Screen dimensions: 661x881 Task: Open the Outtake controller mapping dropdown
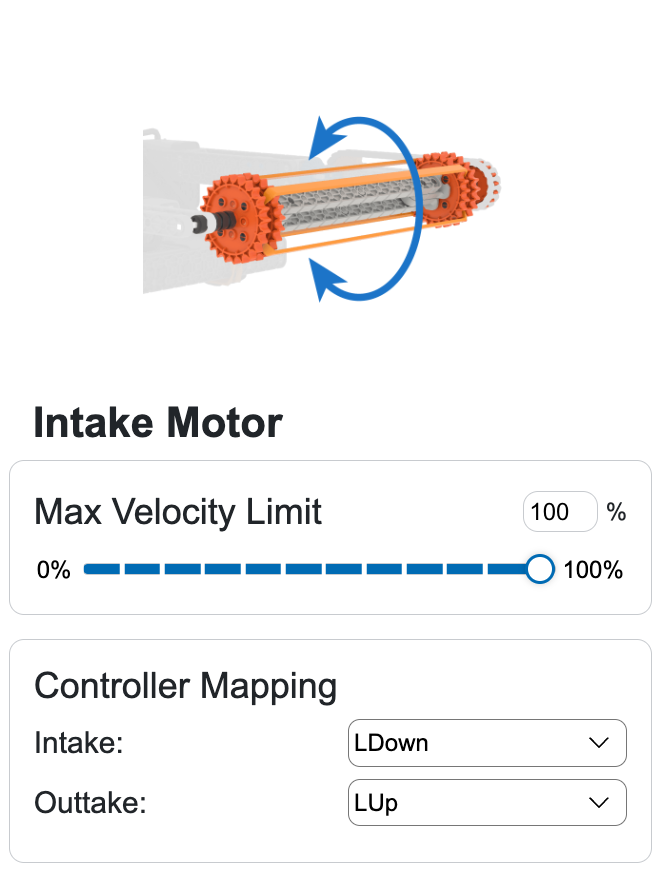click(487, 803)
